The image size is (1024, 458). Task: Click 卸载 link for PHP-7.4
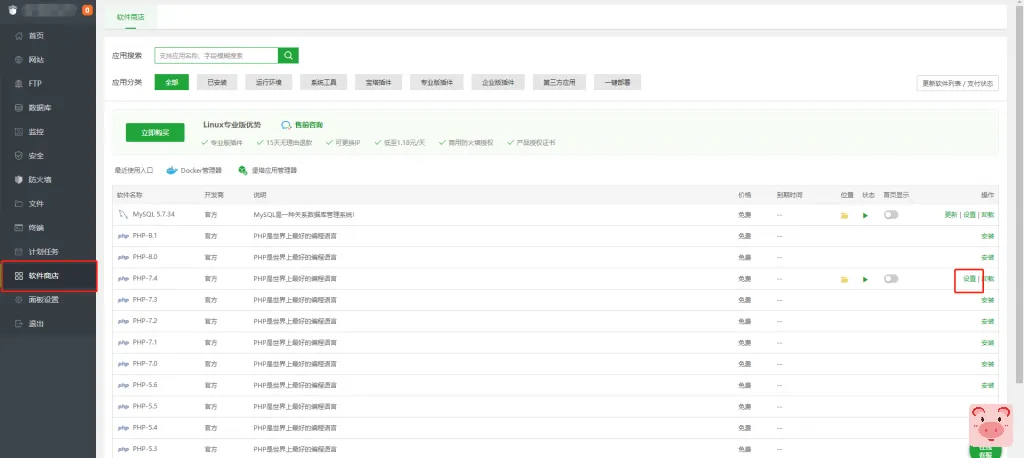[x=988, y=279]
